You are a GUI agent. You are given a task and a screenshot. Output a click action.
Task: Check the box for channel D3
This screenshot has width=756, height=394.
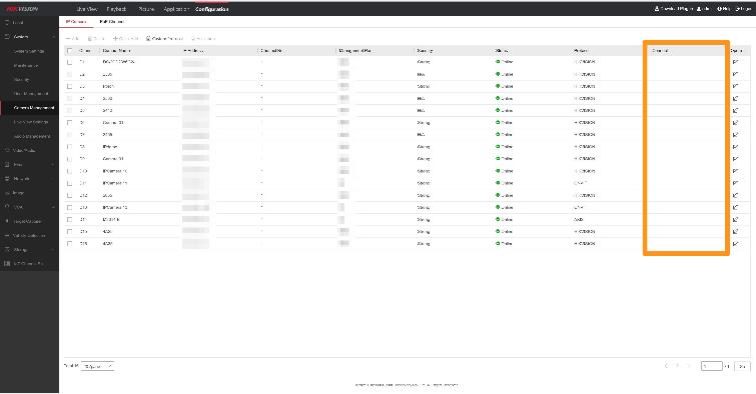[x=69, y=86]
